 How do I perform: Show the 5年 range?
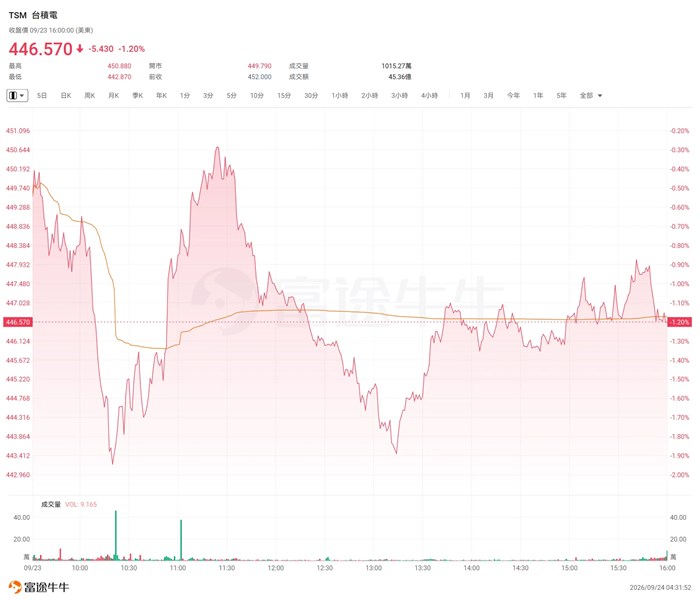(561, 96)
